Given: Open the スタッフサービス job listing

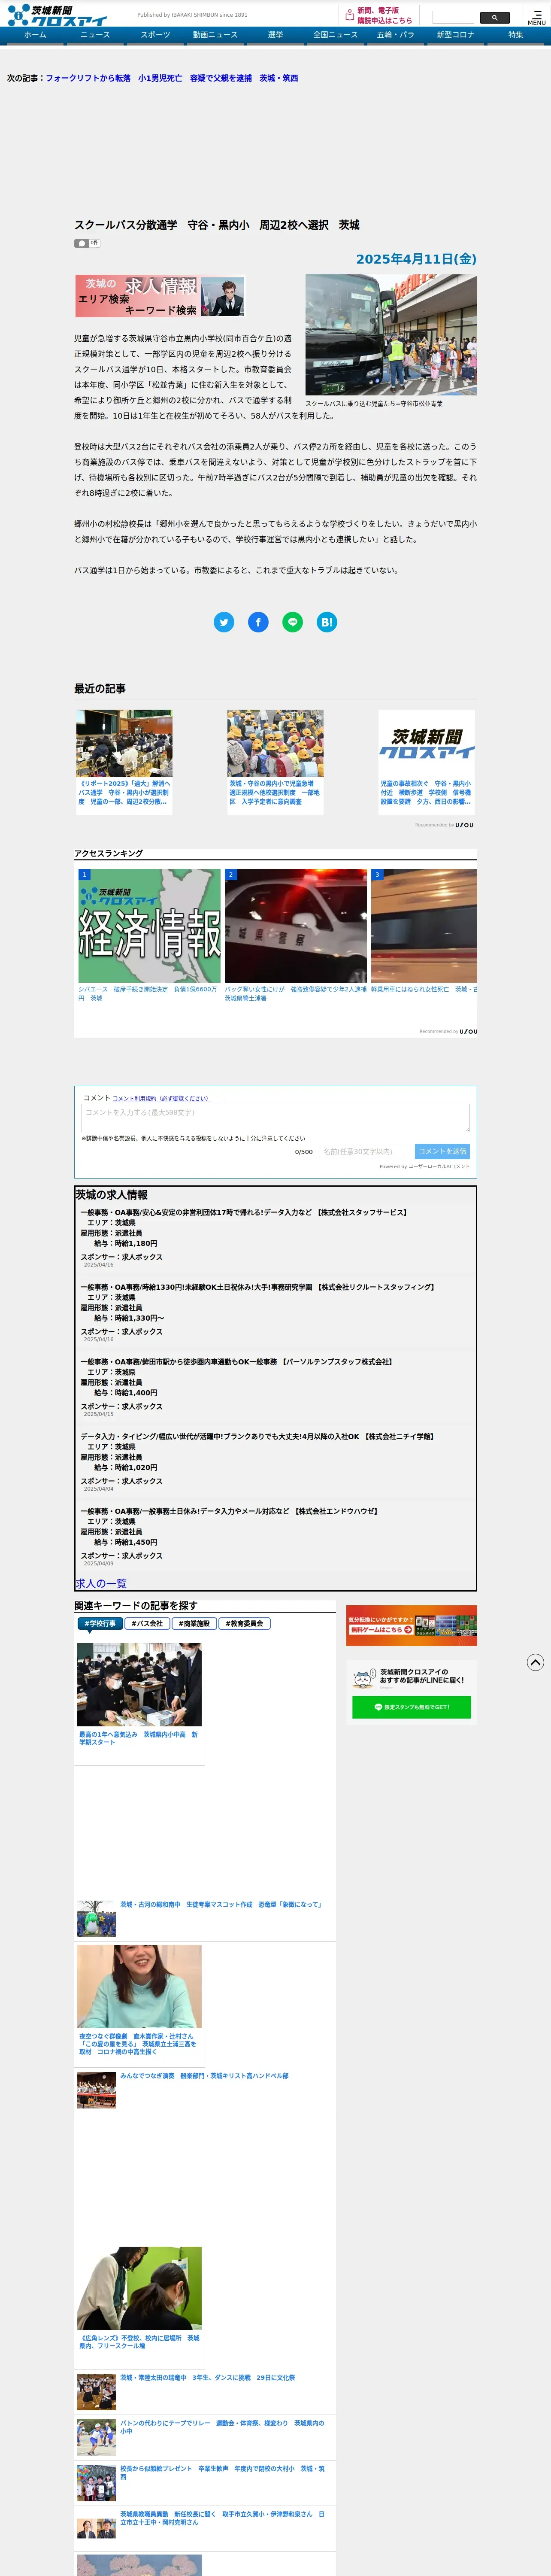Looking at the screenshot, I should [x=244, y=1212].
